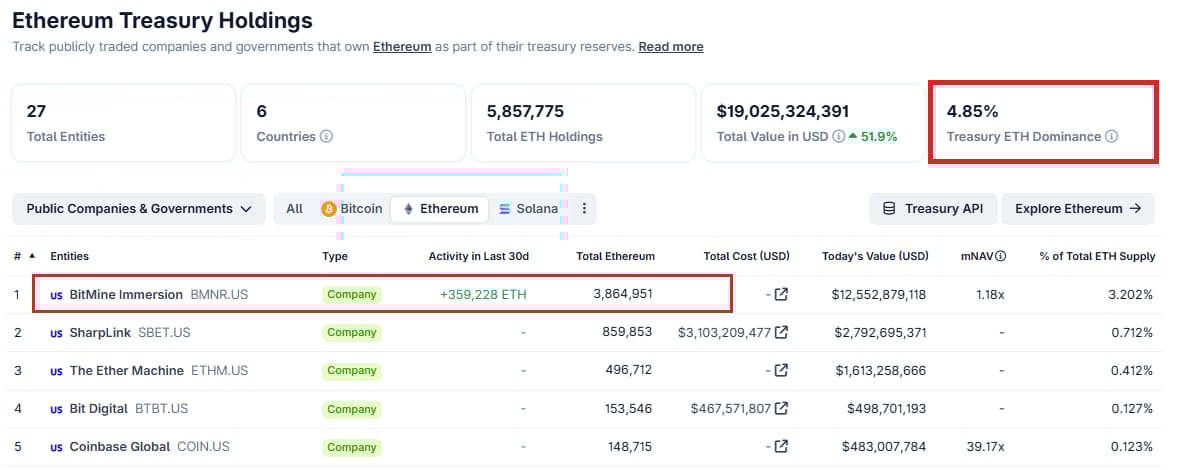Click info icon beside Total Value in USD
Viewport: 1178px width, 470px height.
click(838, 137)
